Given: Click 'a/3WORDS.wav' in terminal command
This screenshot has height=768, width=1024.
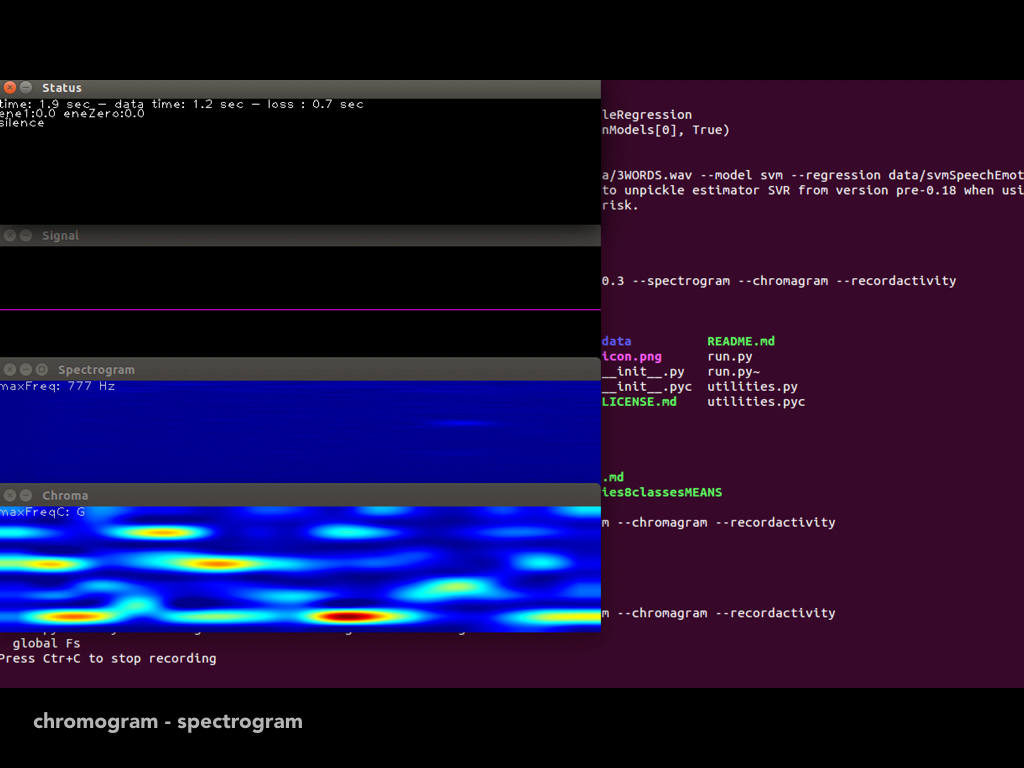Looking at the screenshot, I should point(647,175).
